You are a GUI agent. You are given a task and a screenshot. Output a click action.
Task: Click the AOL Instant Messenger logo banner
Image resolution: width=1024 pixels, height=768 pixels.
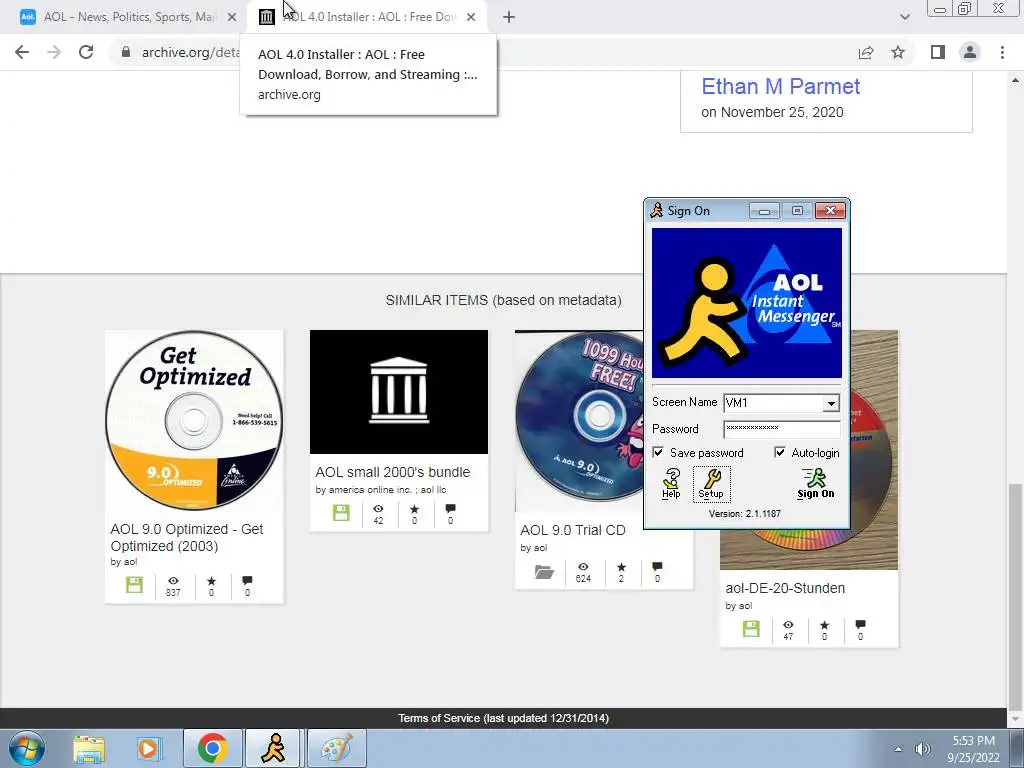point(746,302)
